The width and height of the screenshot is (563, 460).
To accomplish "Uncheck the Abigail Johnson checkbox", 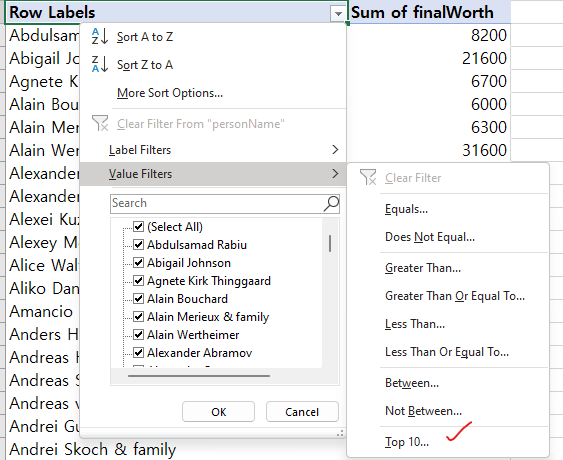I will pos(139,262).
